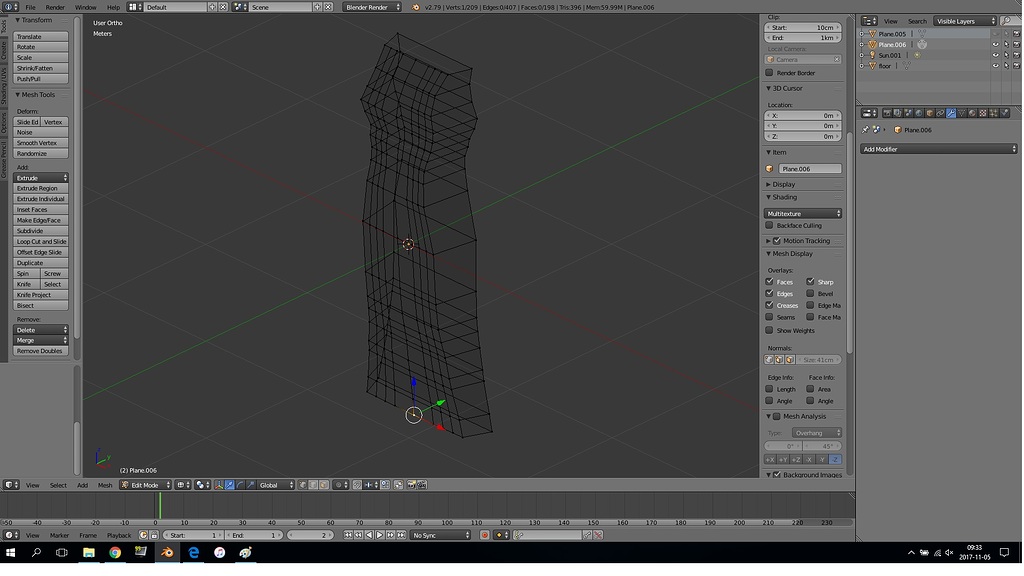Screen dimensions: 1024x576
Task: Open the Material sphere properties tab
Action: point(972,113)
